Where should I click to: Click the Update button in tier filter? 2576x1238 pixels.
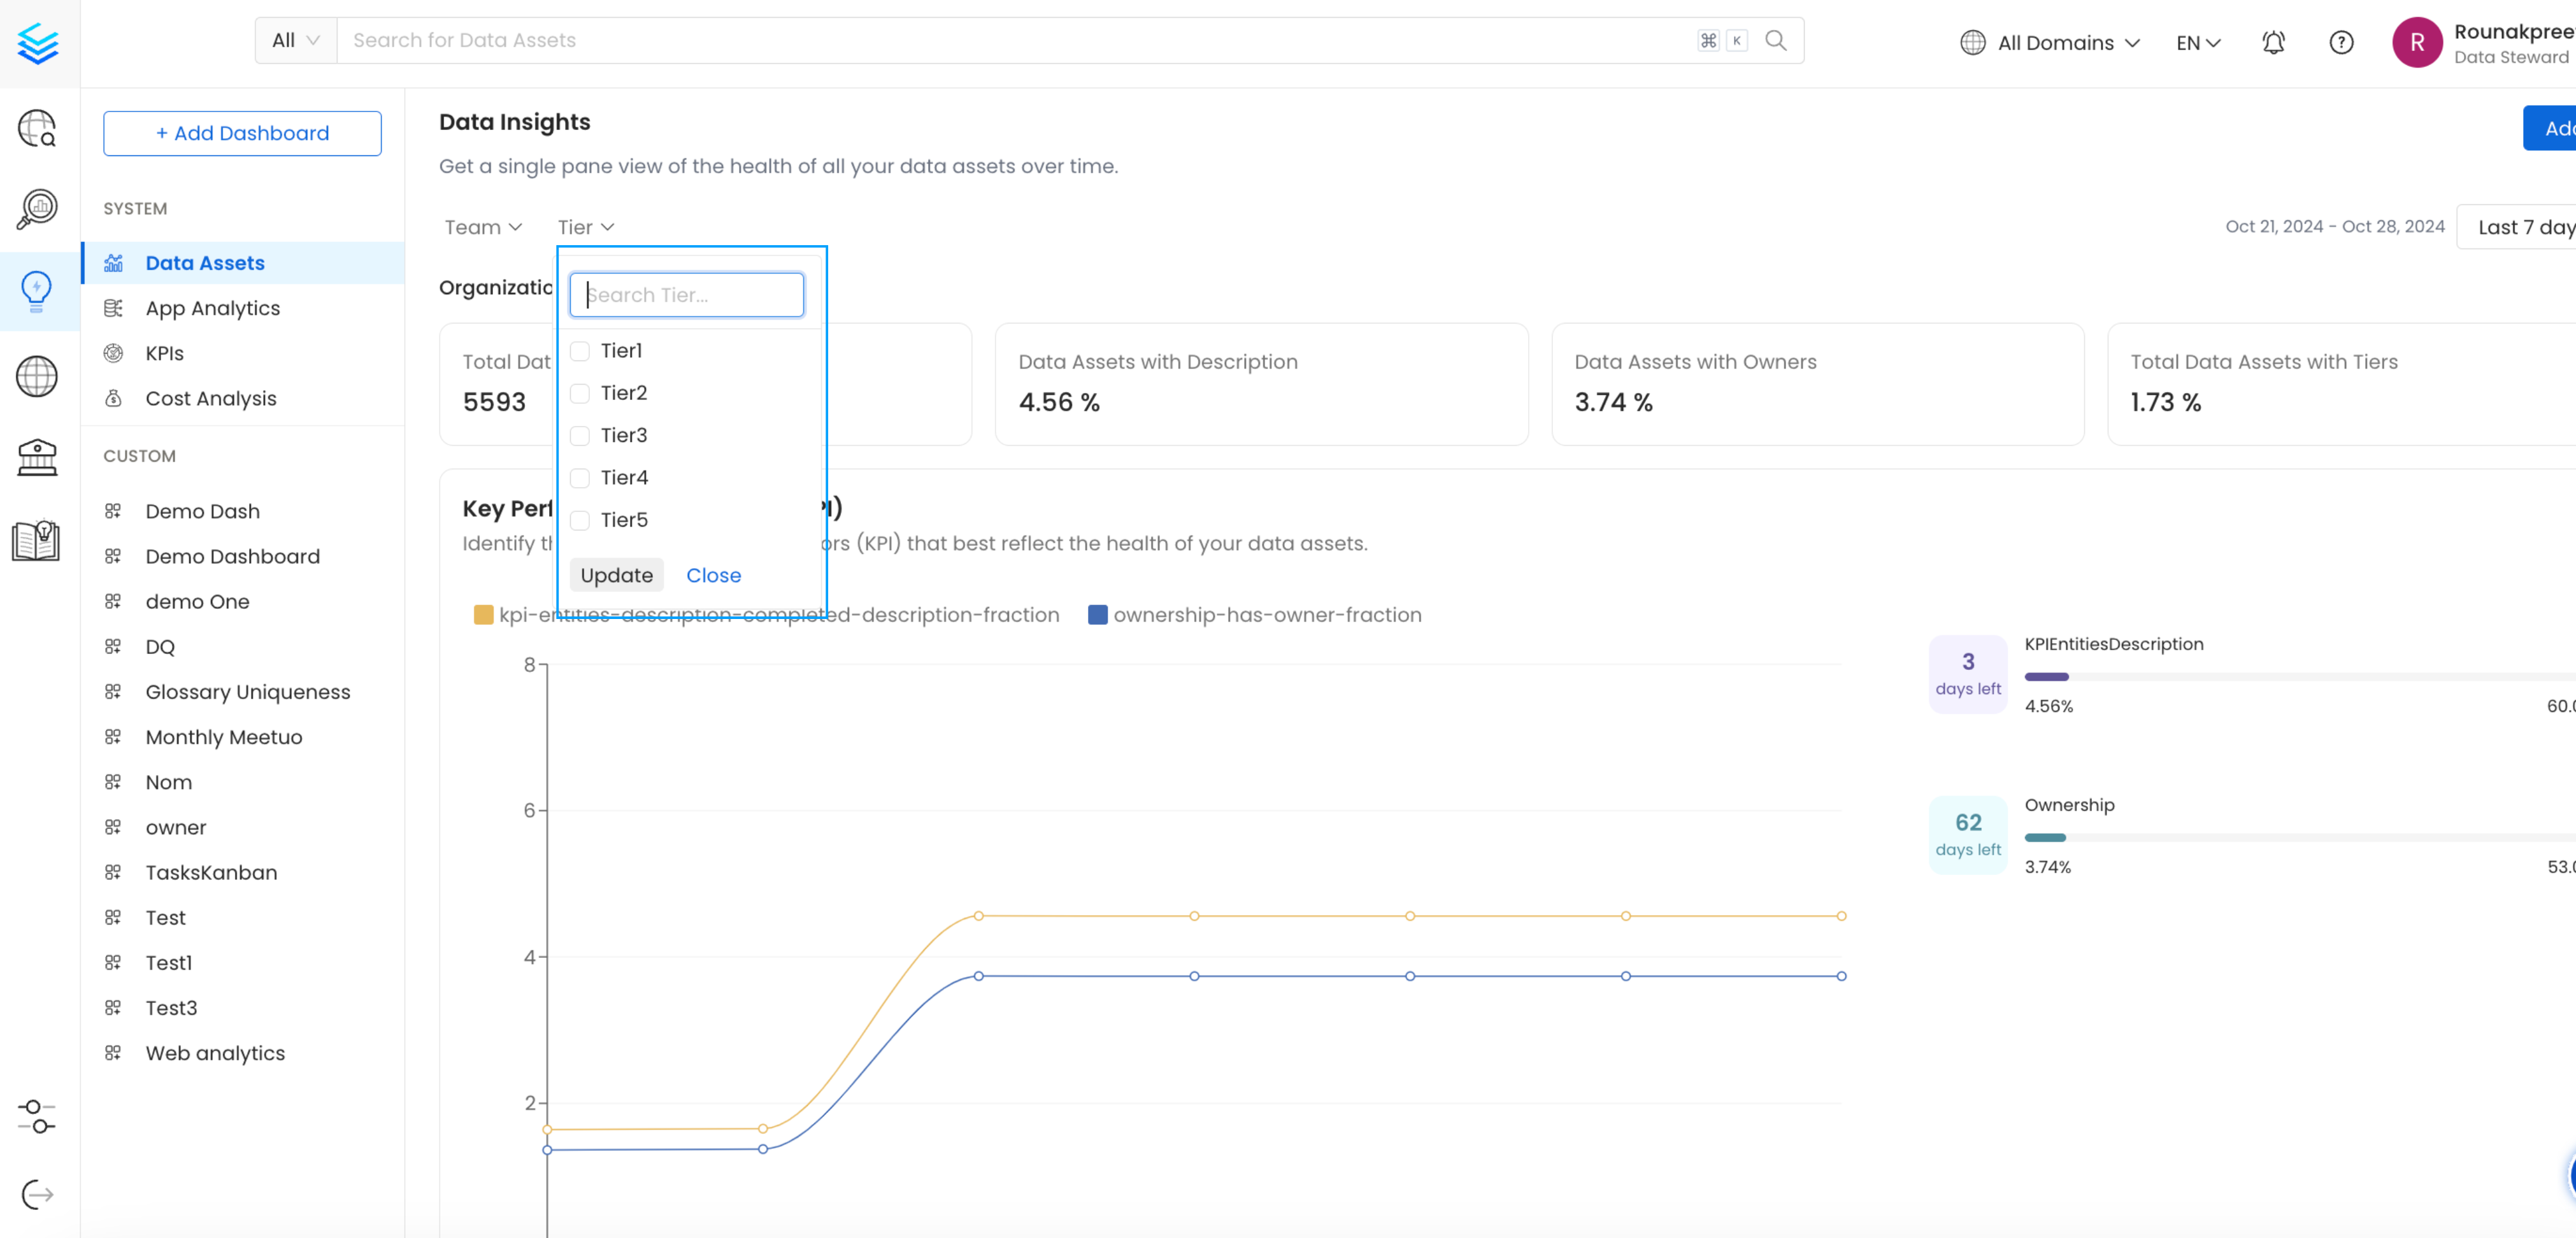click(616, 574)
